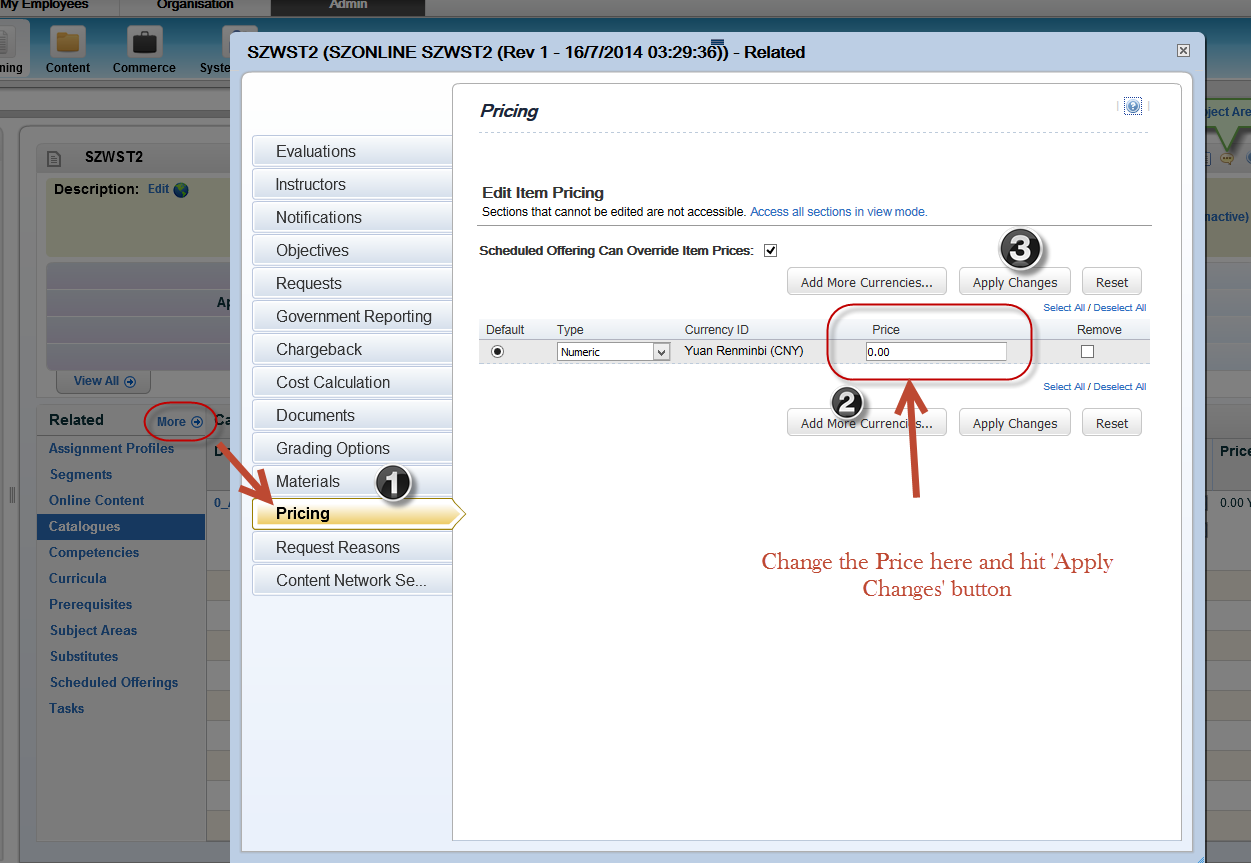Open the Materials tab
Viewport: 1251px width, 863px height.
tap(352, 481)
